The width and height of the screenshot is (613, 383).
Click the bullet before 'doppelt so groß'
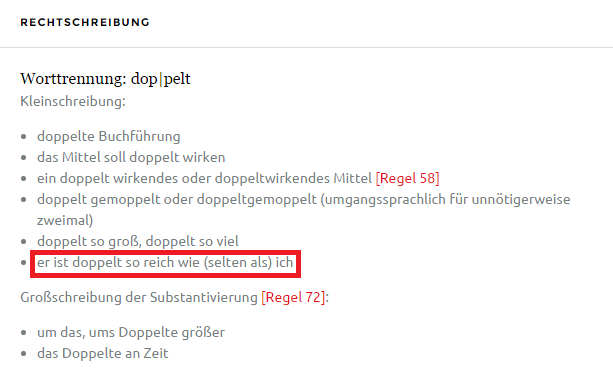pyautogui.click(x=24, y=242)
